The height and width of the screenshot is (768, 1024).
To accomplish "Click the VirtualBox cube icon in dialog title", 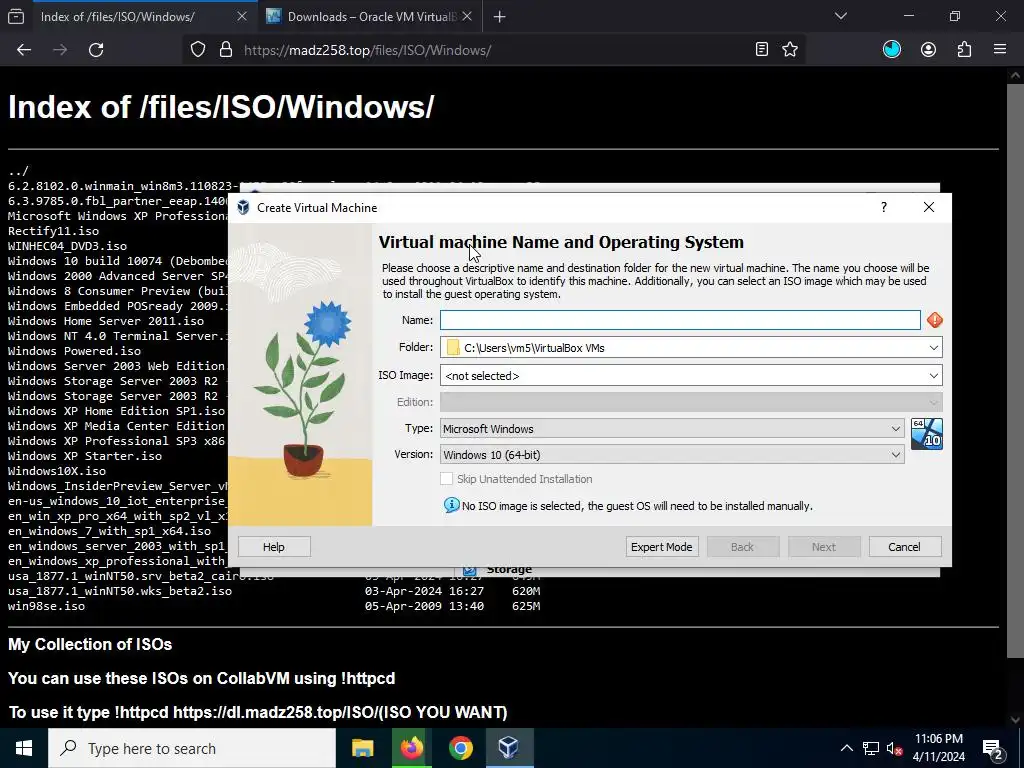I will (x=244, y=208).
